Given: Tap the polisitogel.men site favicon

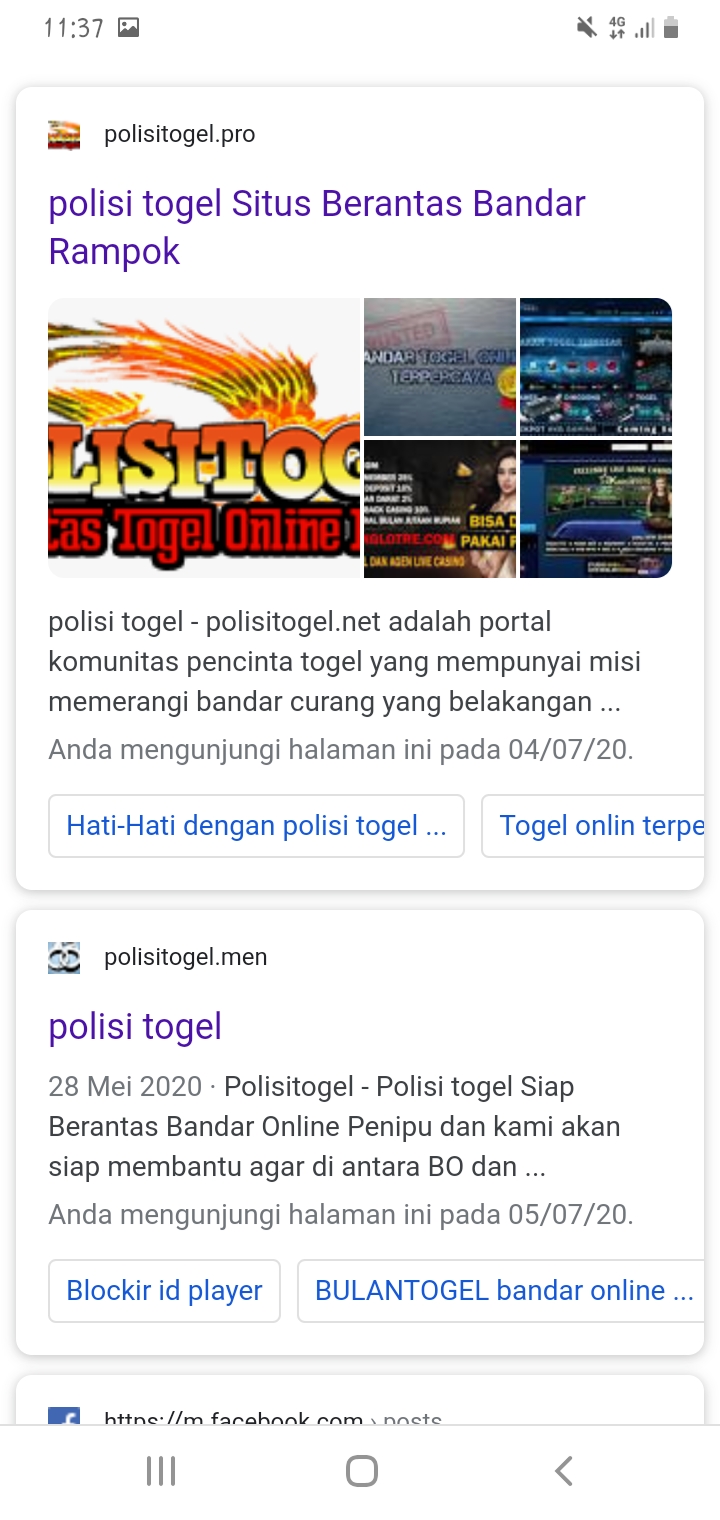Looking at the screenshot, I should click(x=64, y=957).
